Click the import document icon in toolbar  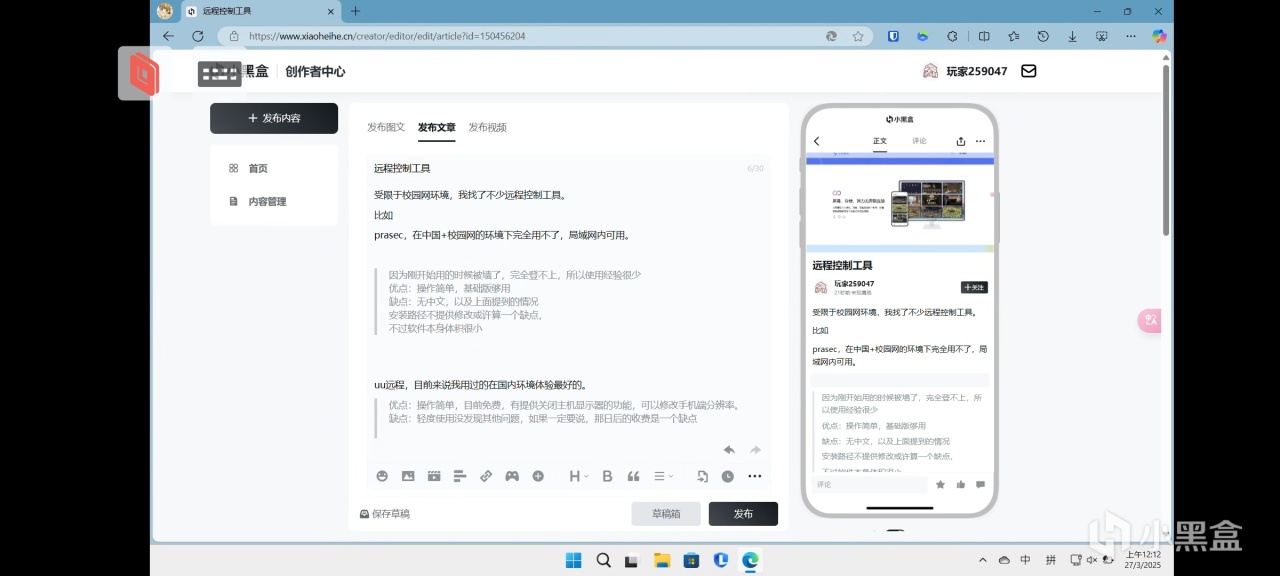[702, 476]
